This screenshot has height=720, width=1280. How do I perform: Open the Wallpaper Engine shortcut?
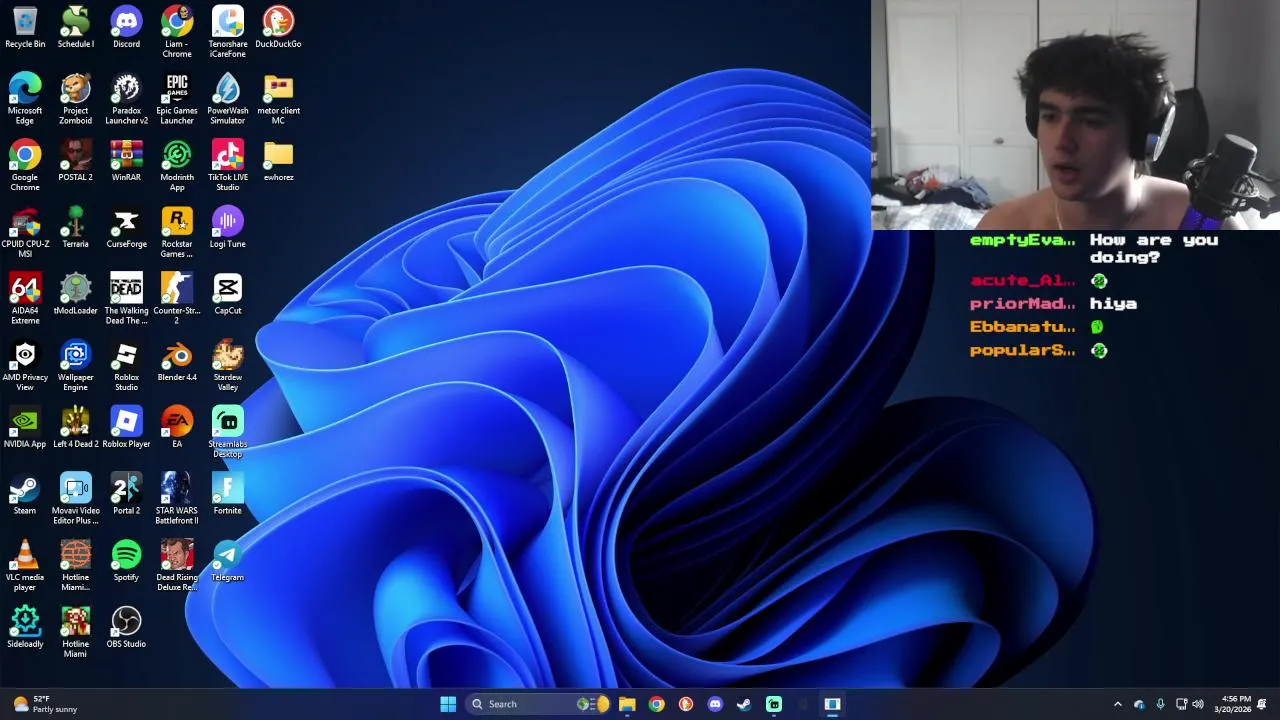[75, 366]
